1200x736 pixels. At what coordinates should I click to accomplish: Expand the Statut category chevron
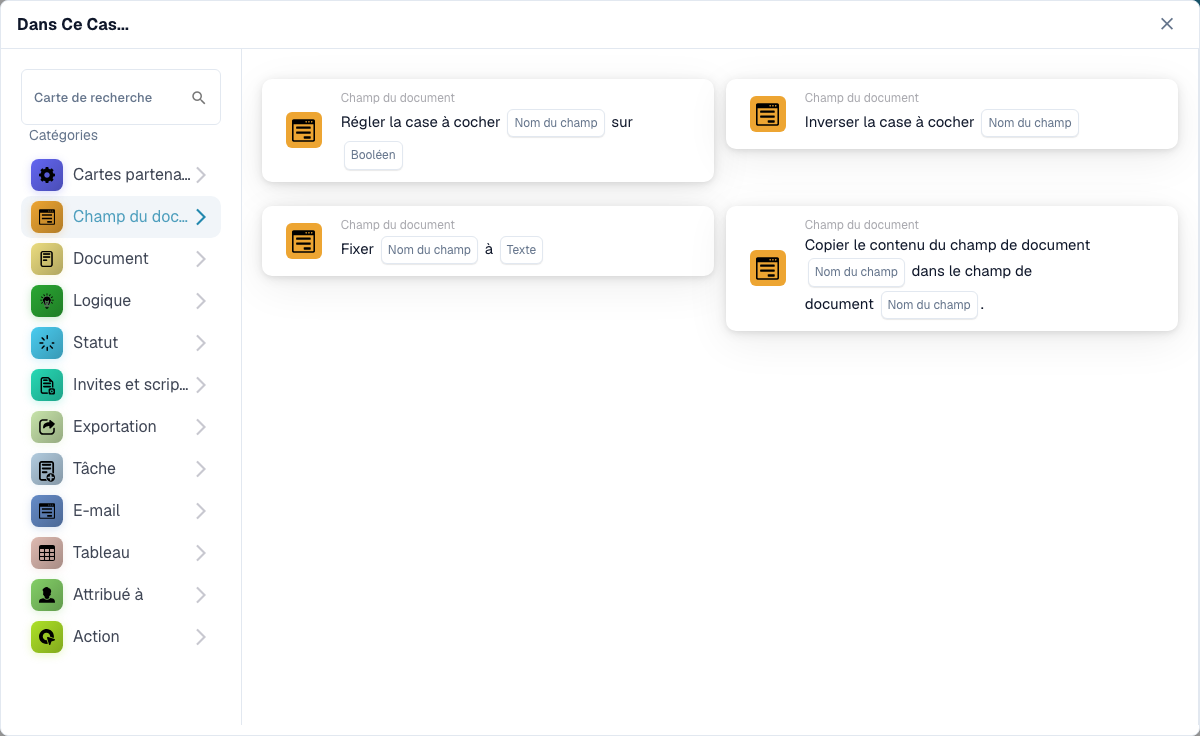point(201,343)
